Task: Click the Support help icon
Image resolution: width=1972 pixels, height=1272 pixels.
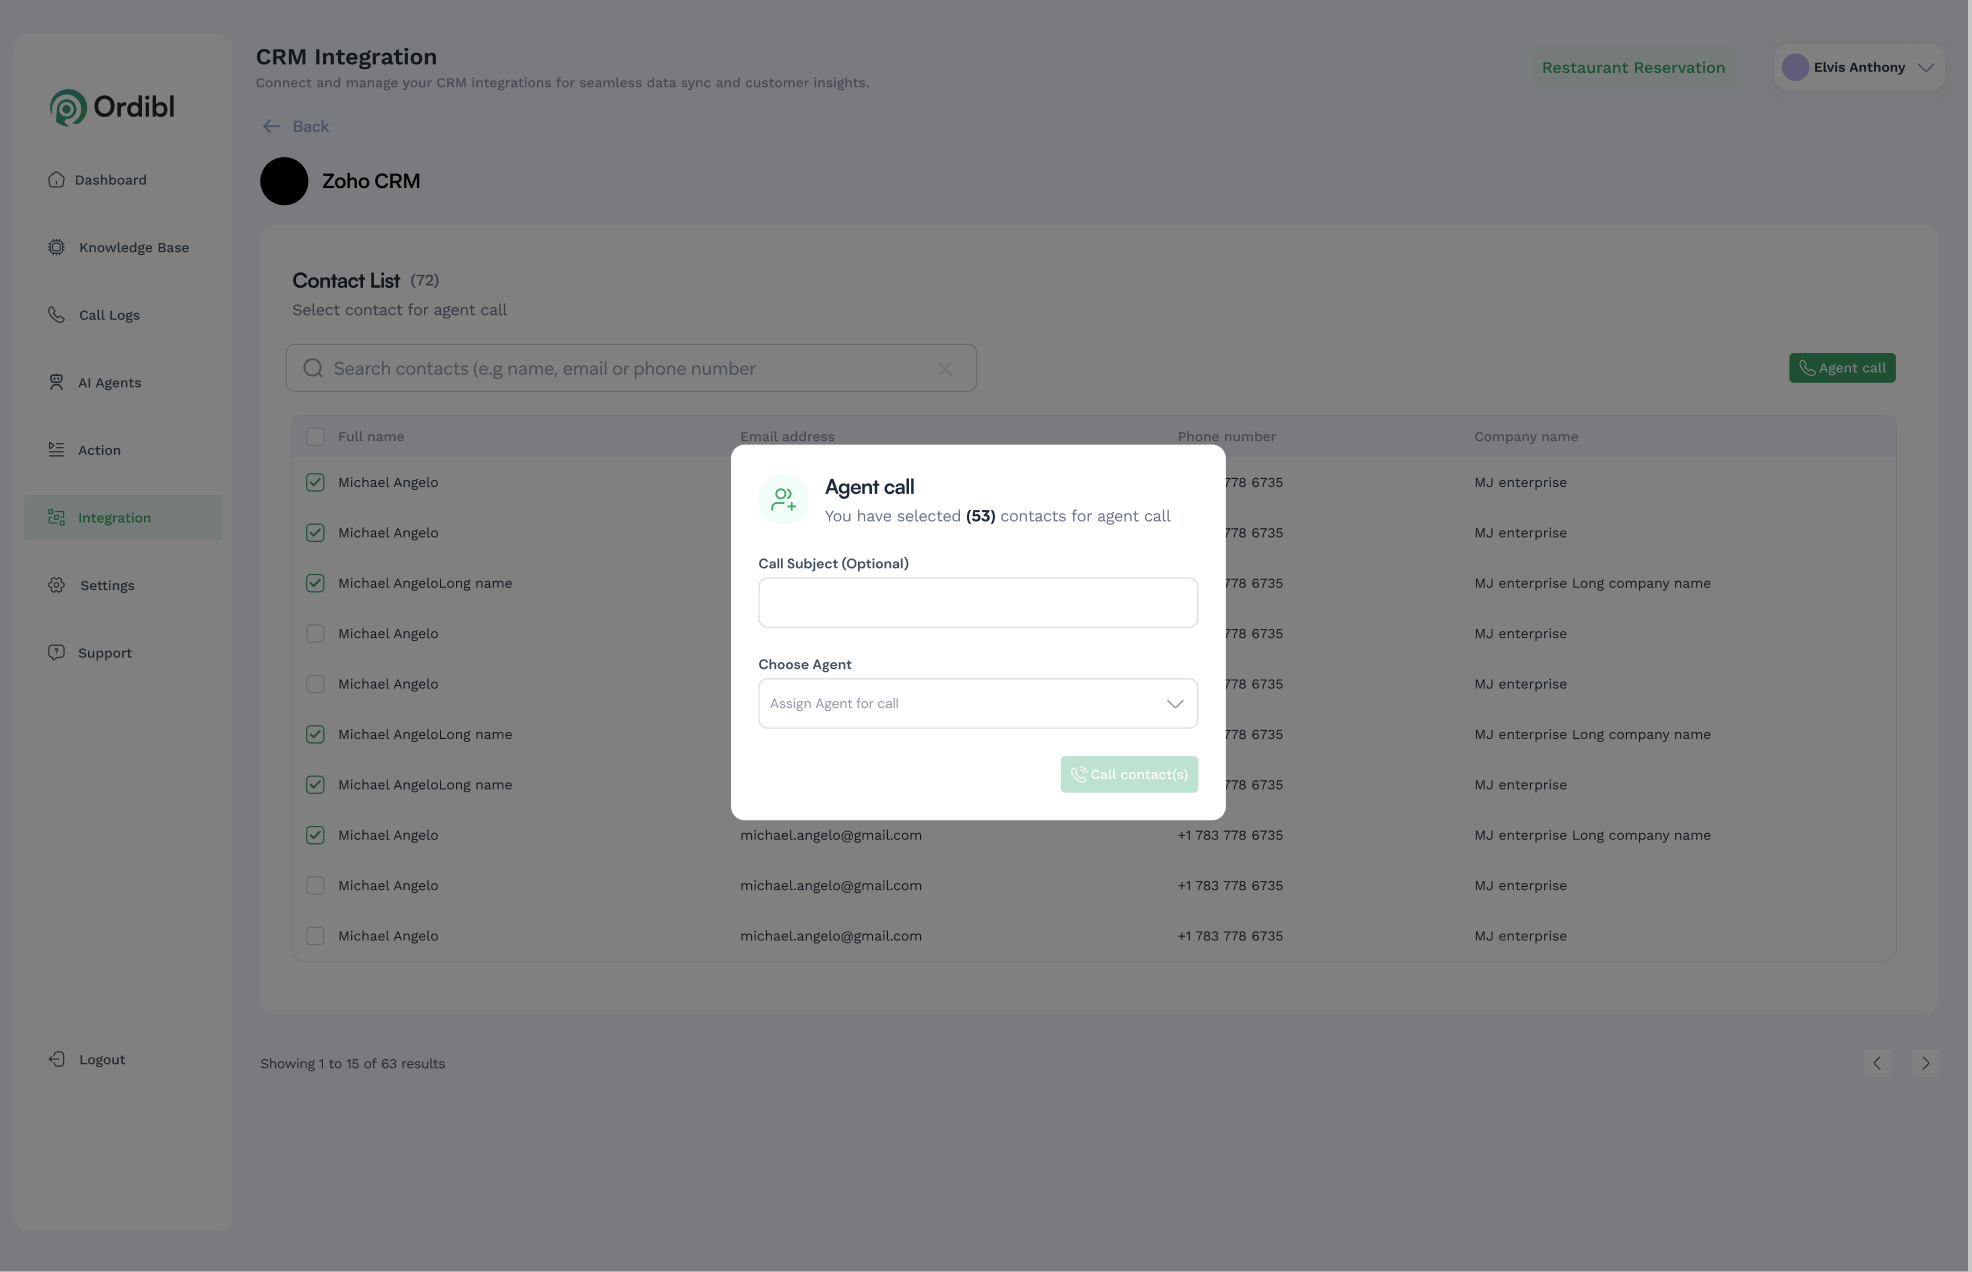Action: pos(56,652)
